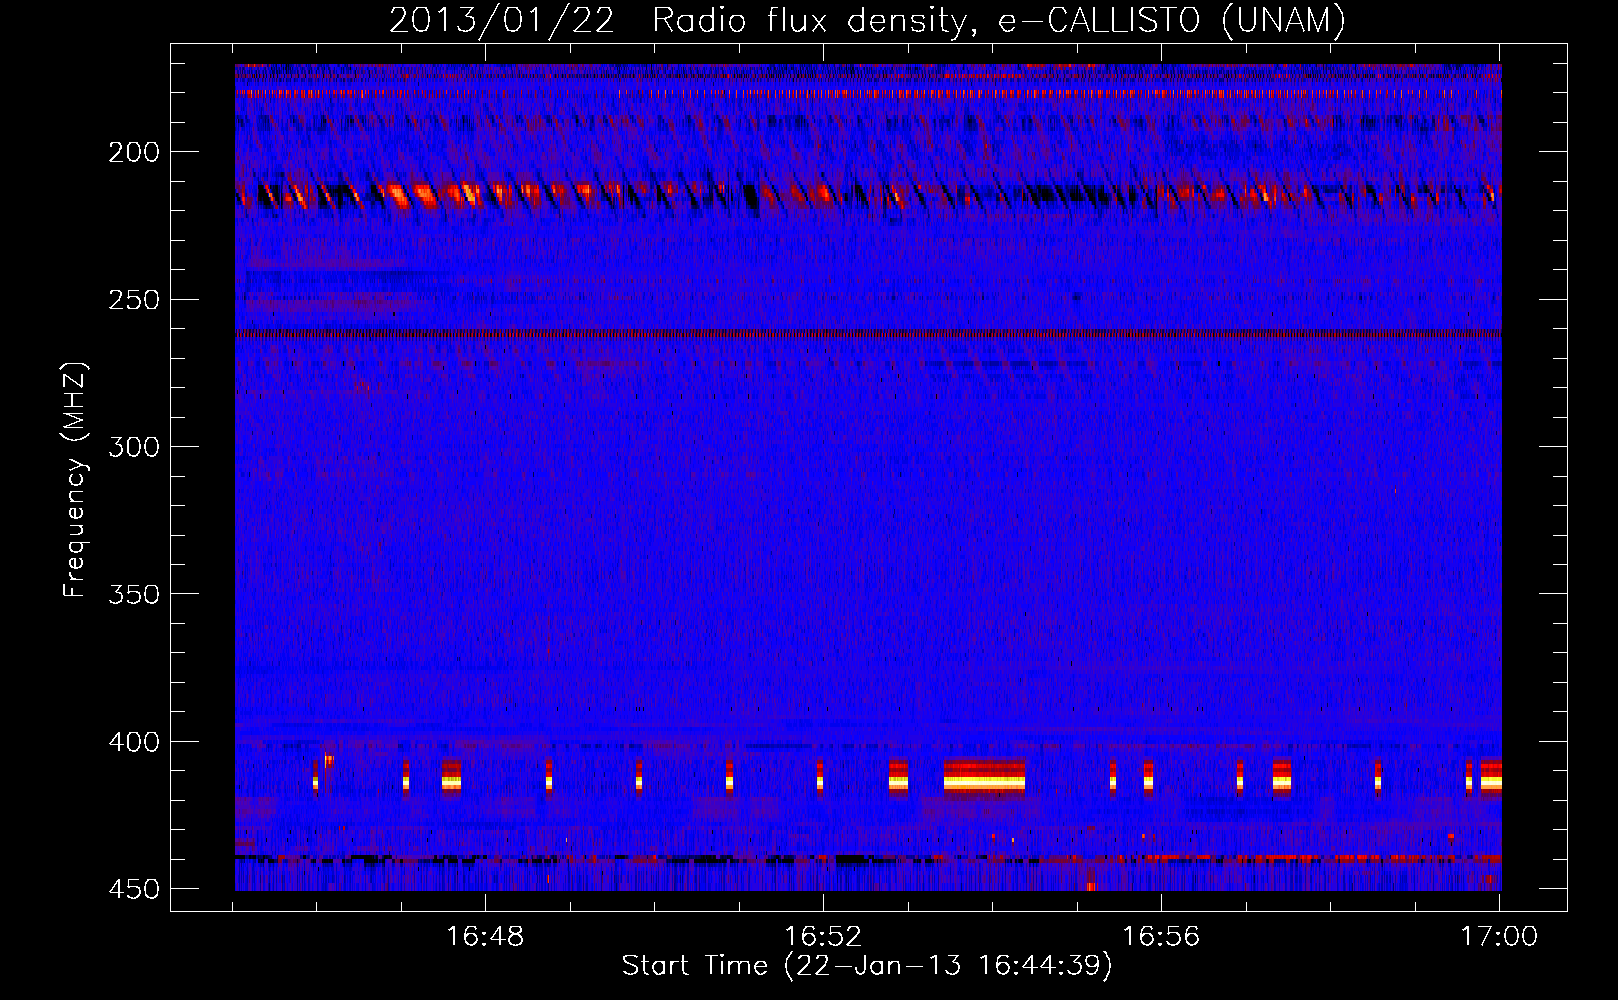Click the plot title '2013/01/22 Radio flux density, e-CALLISTO (UNAM)'
1618x1000 pixels.
pos(867,20)
